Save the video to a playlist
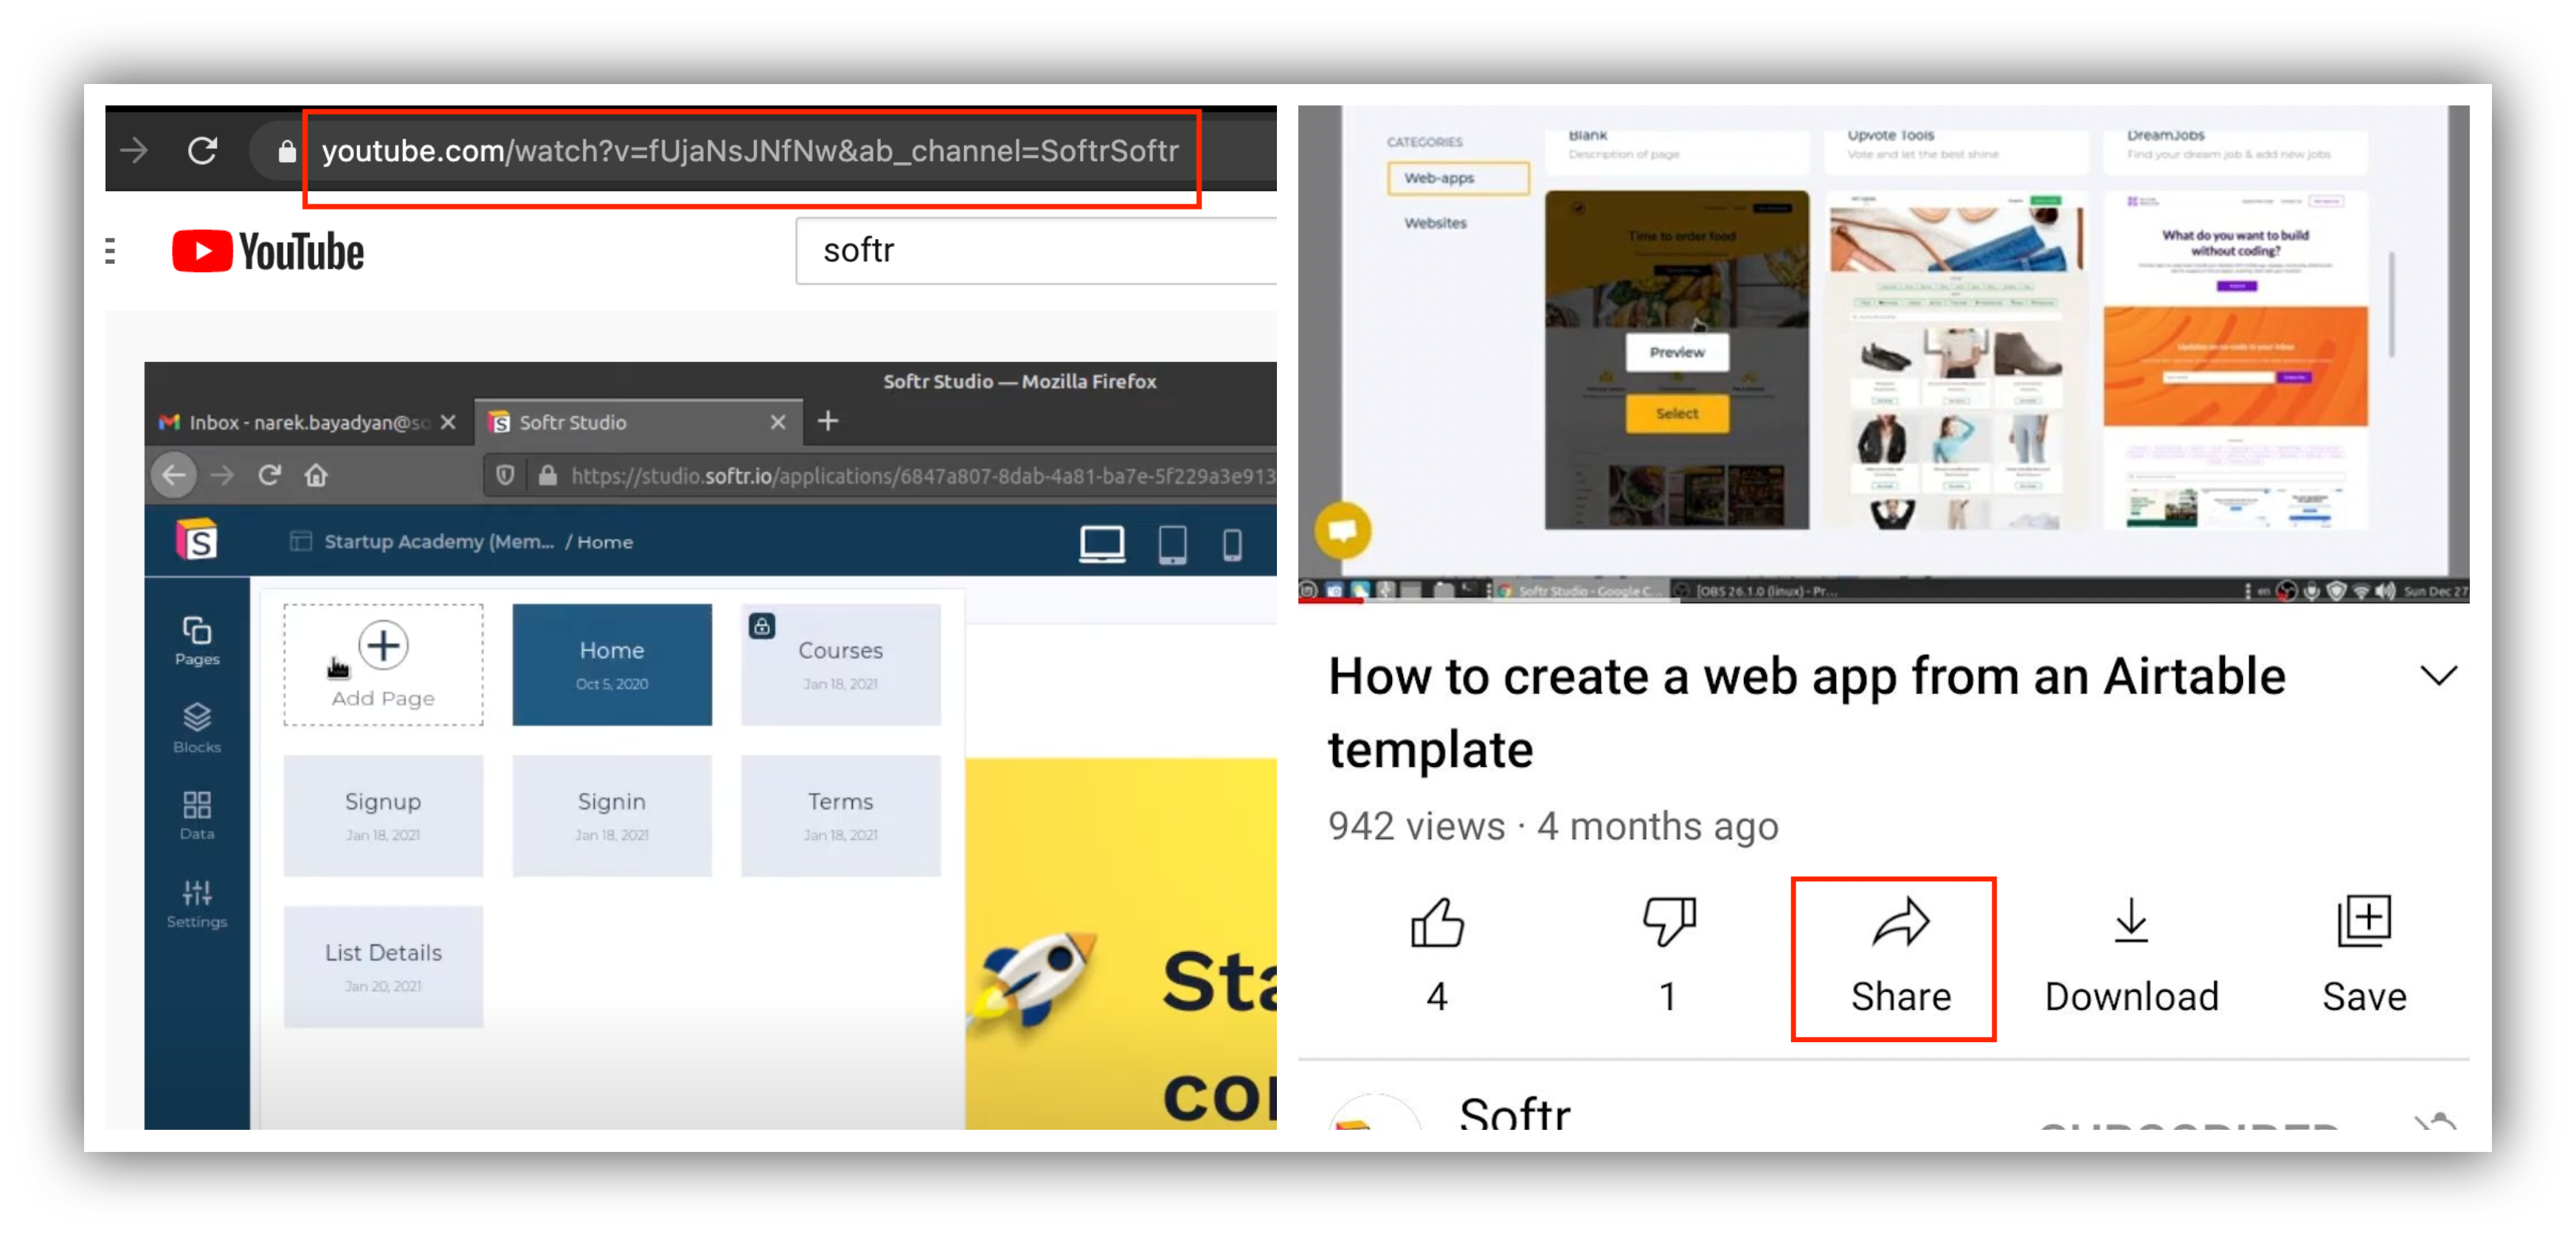 2363,956
